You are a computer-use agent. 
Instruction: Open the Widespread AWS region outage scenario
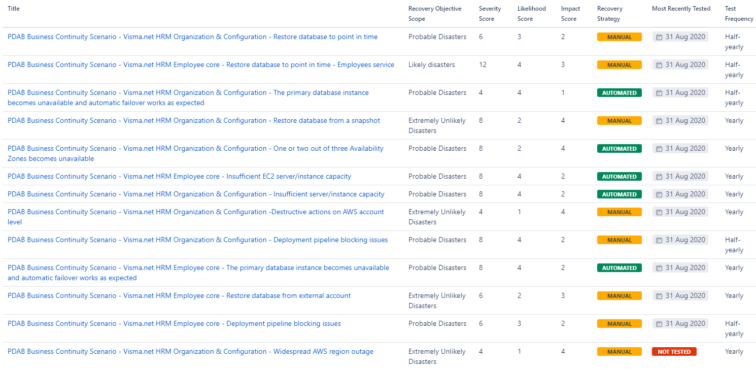point(190,352)
